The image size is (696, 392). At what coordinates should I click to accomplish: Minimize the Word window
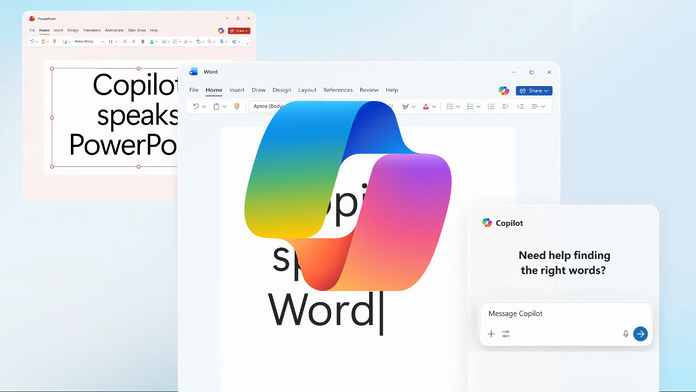(514, 72)
